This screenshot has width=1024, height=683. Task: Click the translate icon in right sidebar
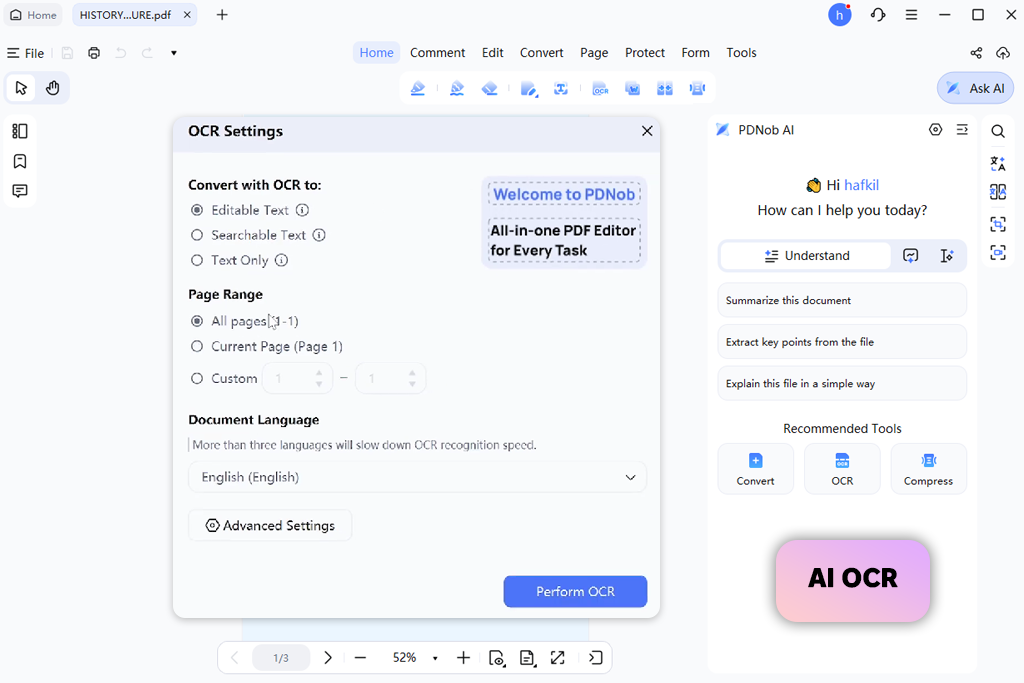(998, 163)
